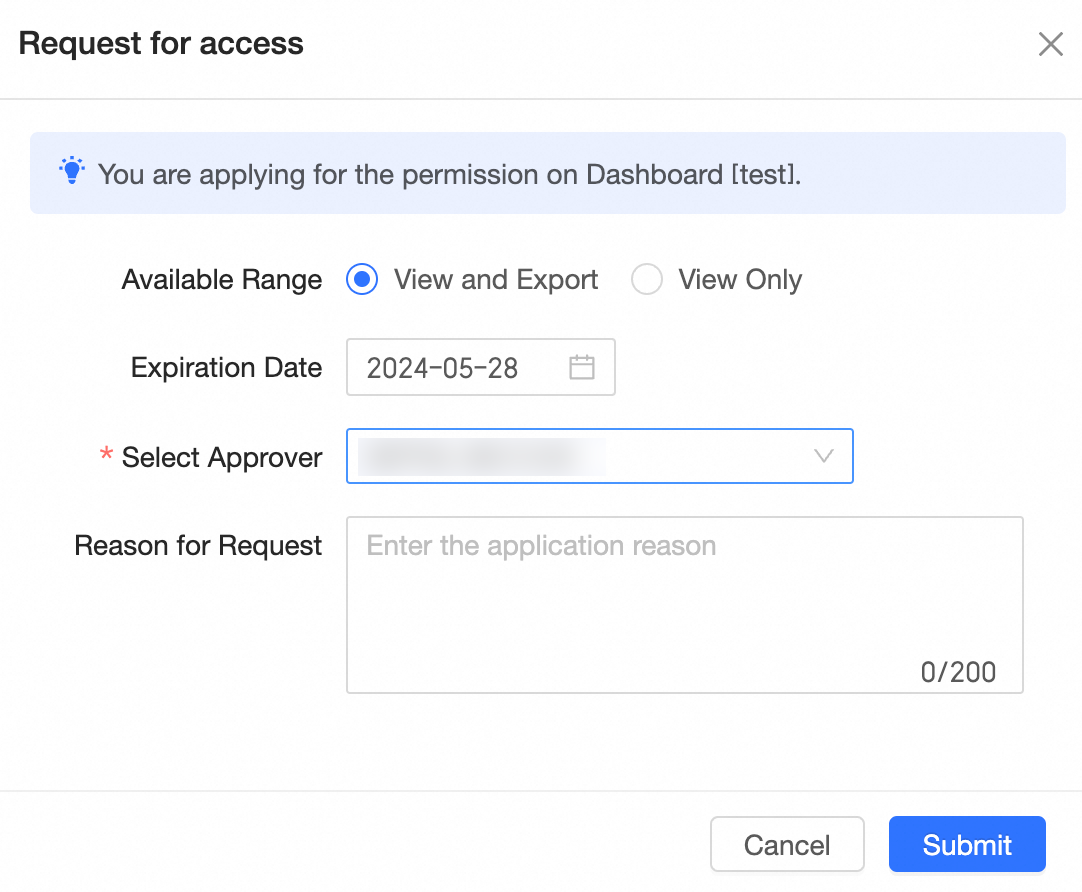The width and height of the screenshot is (1082, 892).
Task: Close the Request for access dialog
Action: [x=1050, y=44]
